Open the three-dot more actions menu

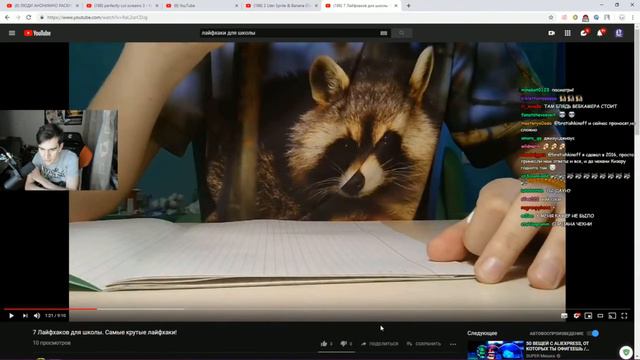(453, 344)
